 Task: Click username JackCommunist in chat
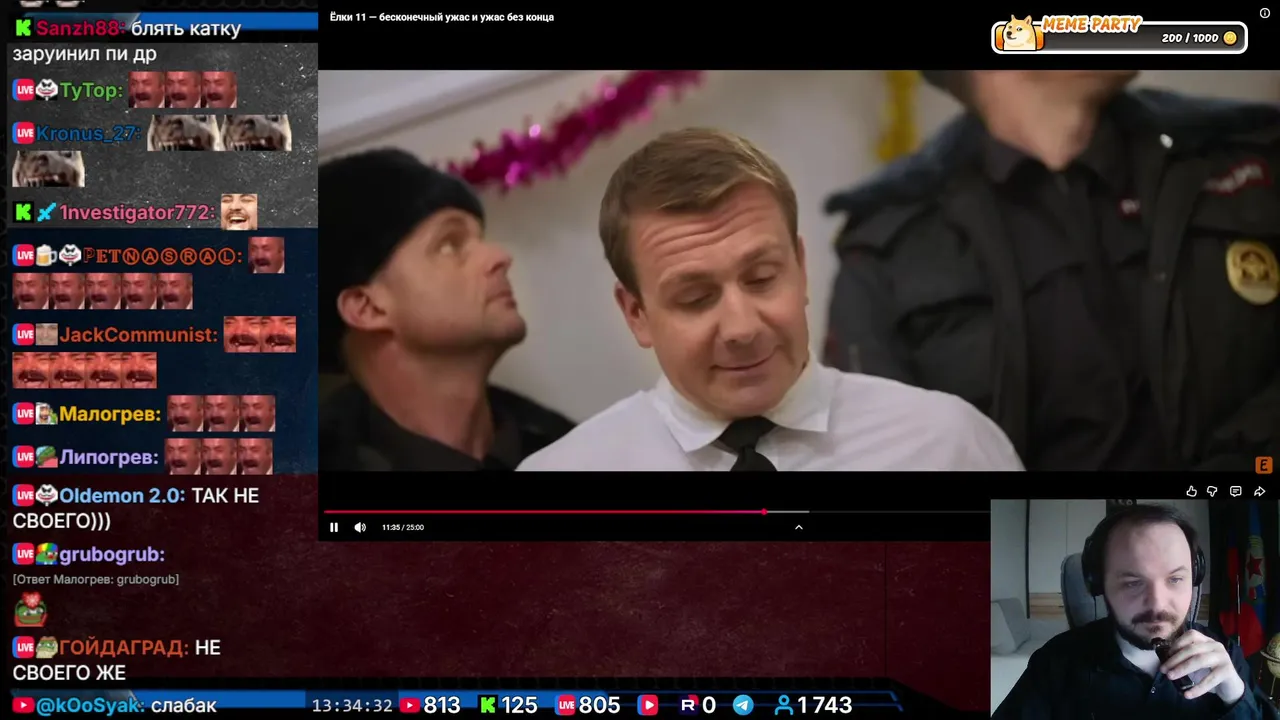click(138, 335)
